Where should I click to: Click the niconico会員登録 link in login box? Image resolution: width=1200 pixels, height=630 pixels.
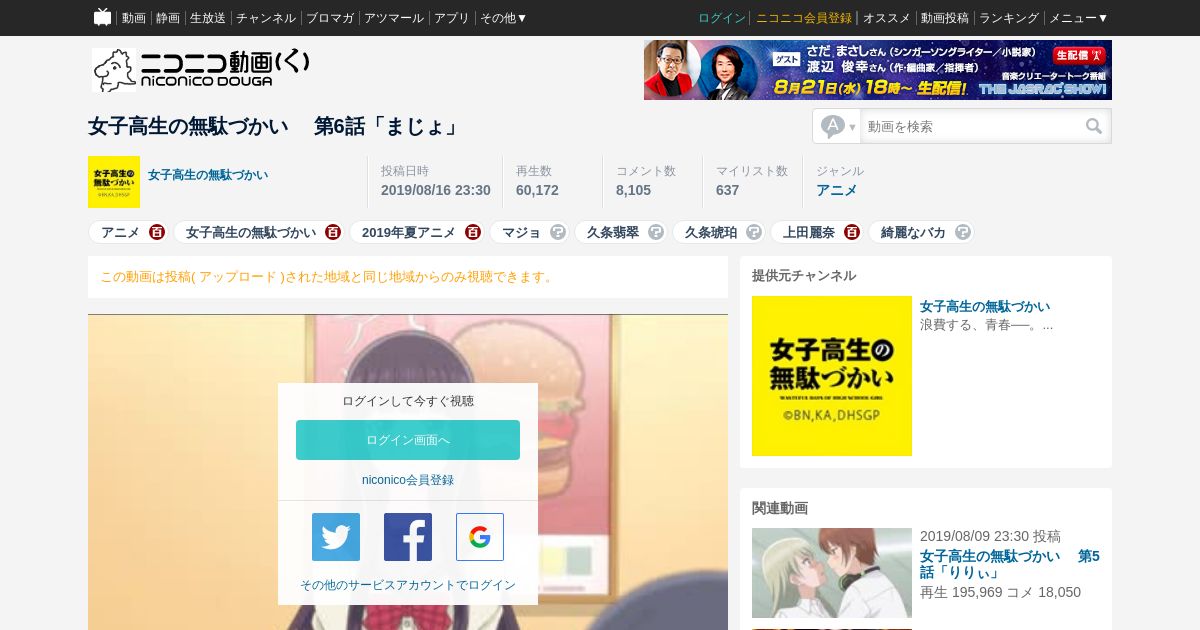tap(408, 480)
